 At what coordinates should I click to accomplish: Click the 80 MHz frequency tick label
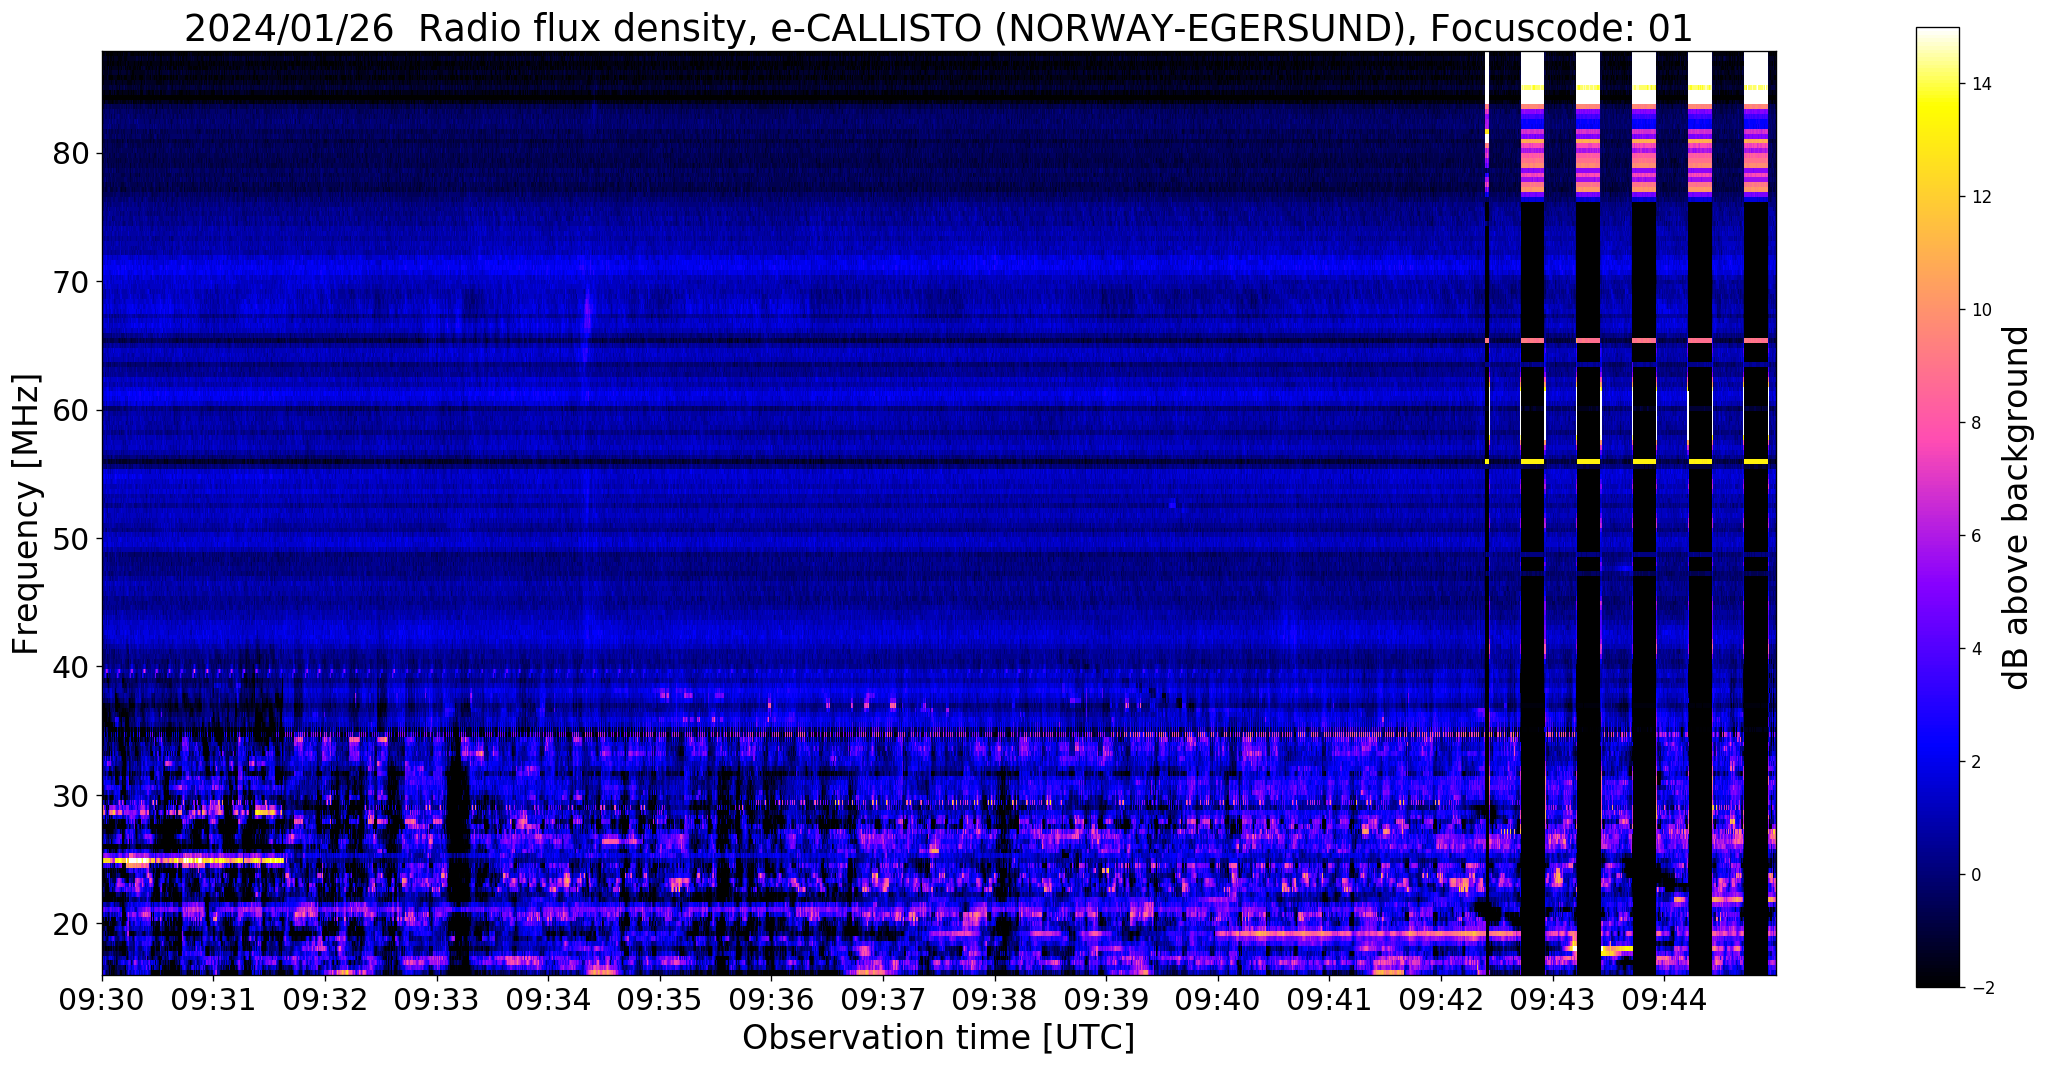coord(72,154)
